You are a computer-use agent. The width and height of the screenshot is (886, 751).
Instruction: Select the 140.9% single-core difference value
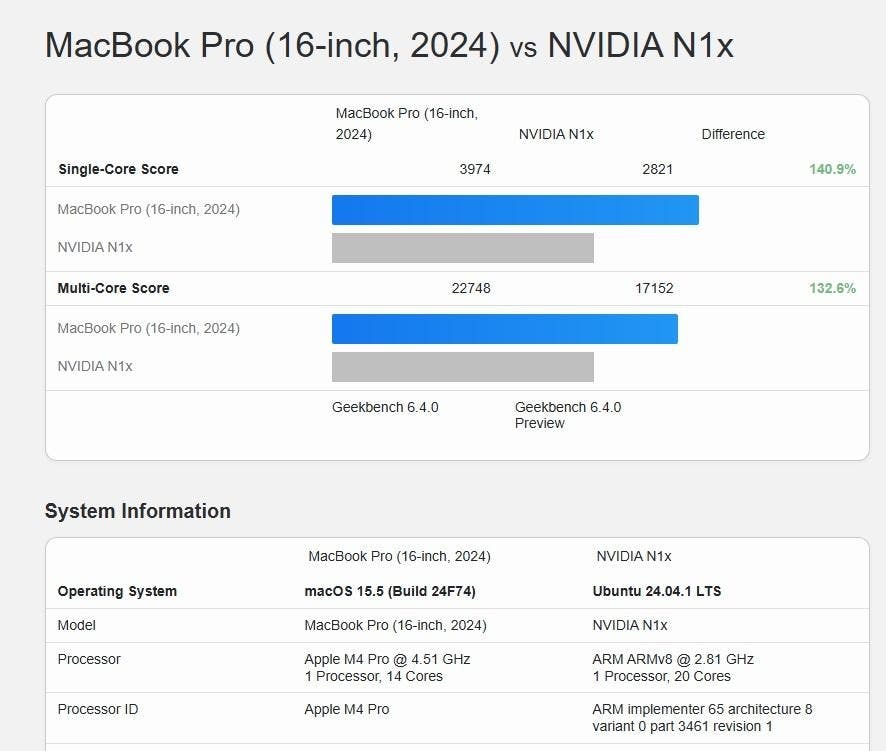[x=832, y=169]
